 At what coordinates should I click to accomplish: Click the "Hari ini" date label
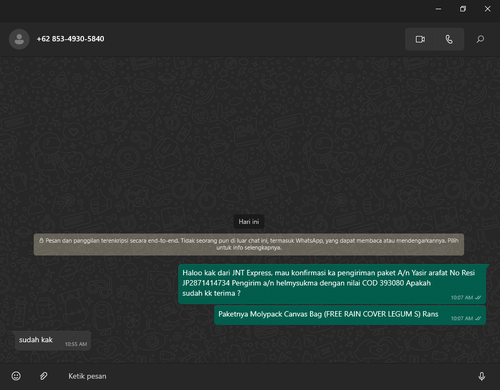[249, 222]
